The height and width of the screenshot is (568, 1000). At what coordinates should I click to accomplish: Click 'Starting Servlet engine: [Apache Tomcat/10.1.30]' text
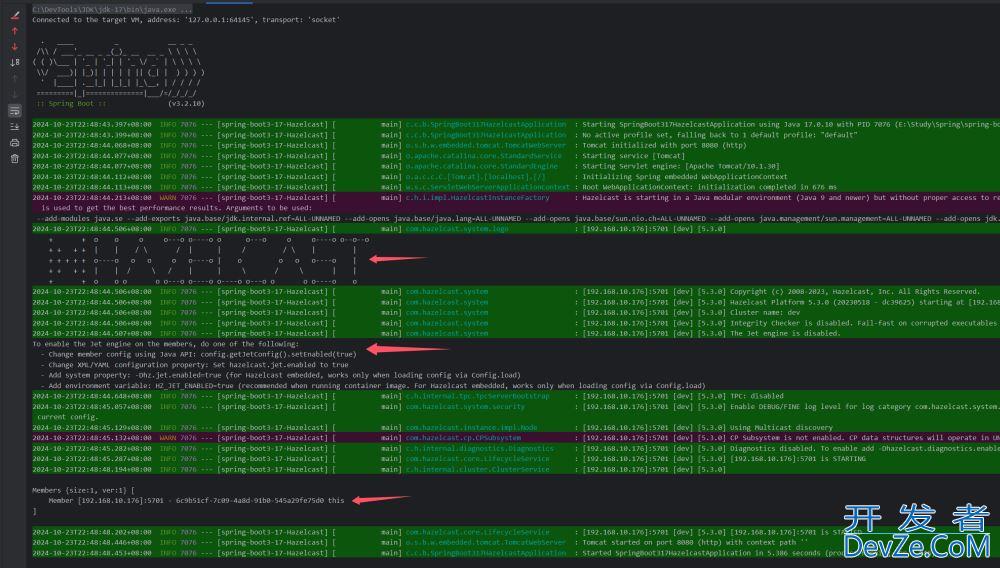[681, 166]
